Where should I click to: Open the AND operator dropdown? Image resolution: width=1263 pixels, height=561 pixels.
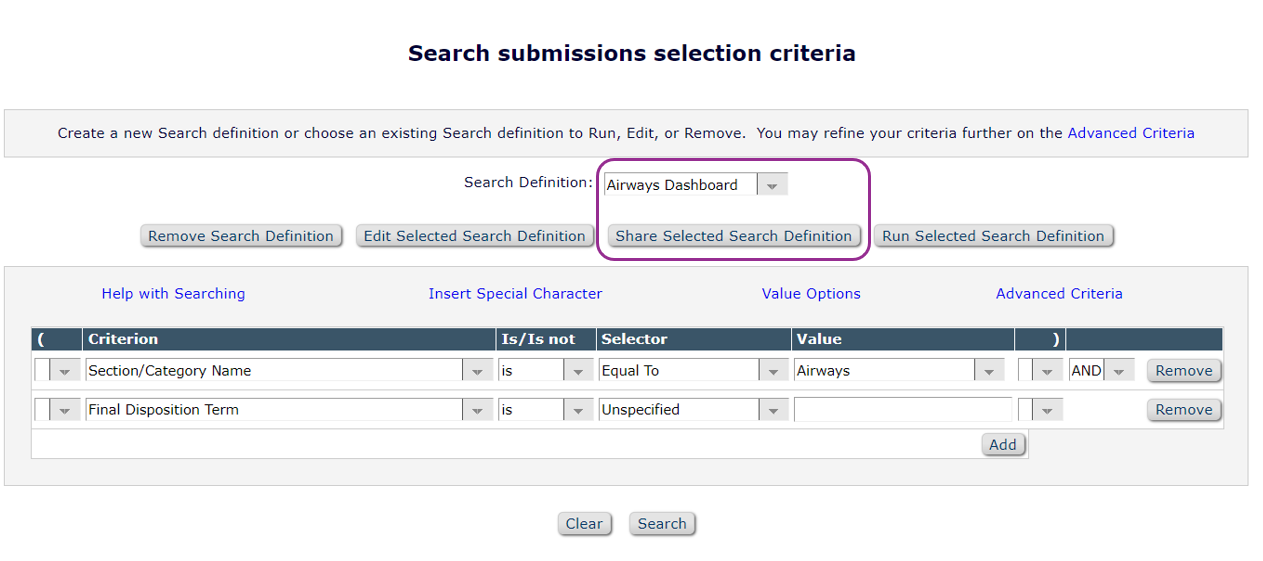tap(1119, 371)
